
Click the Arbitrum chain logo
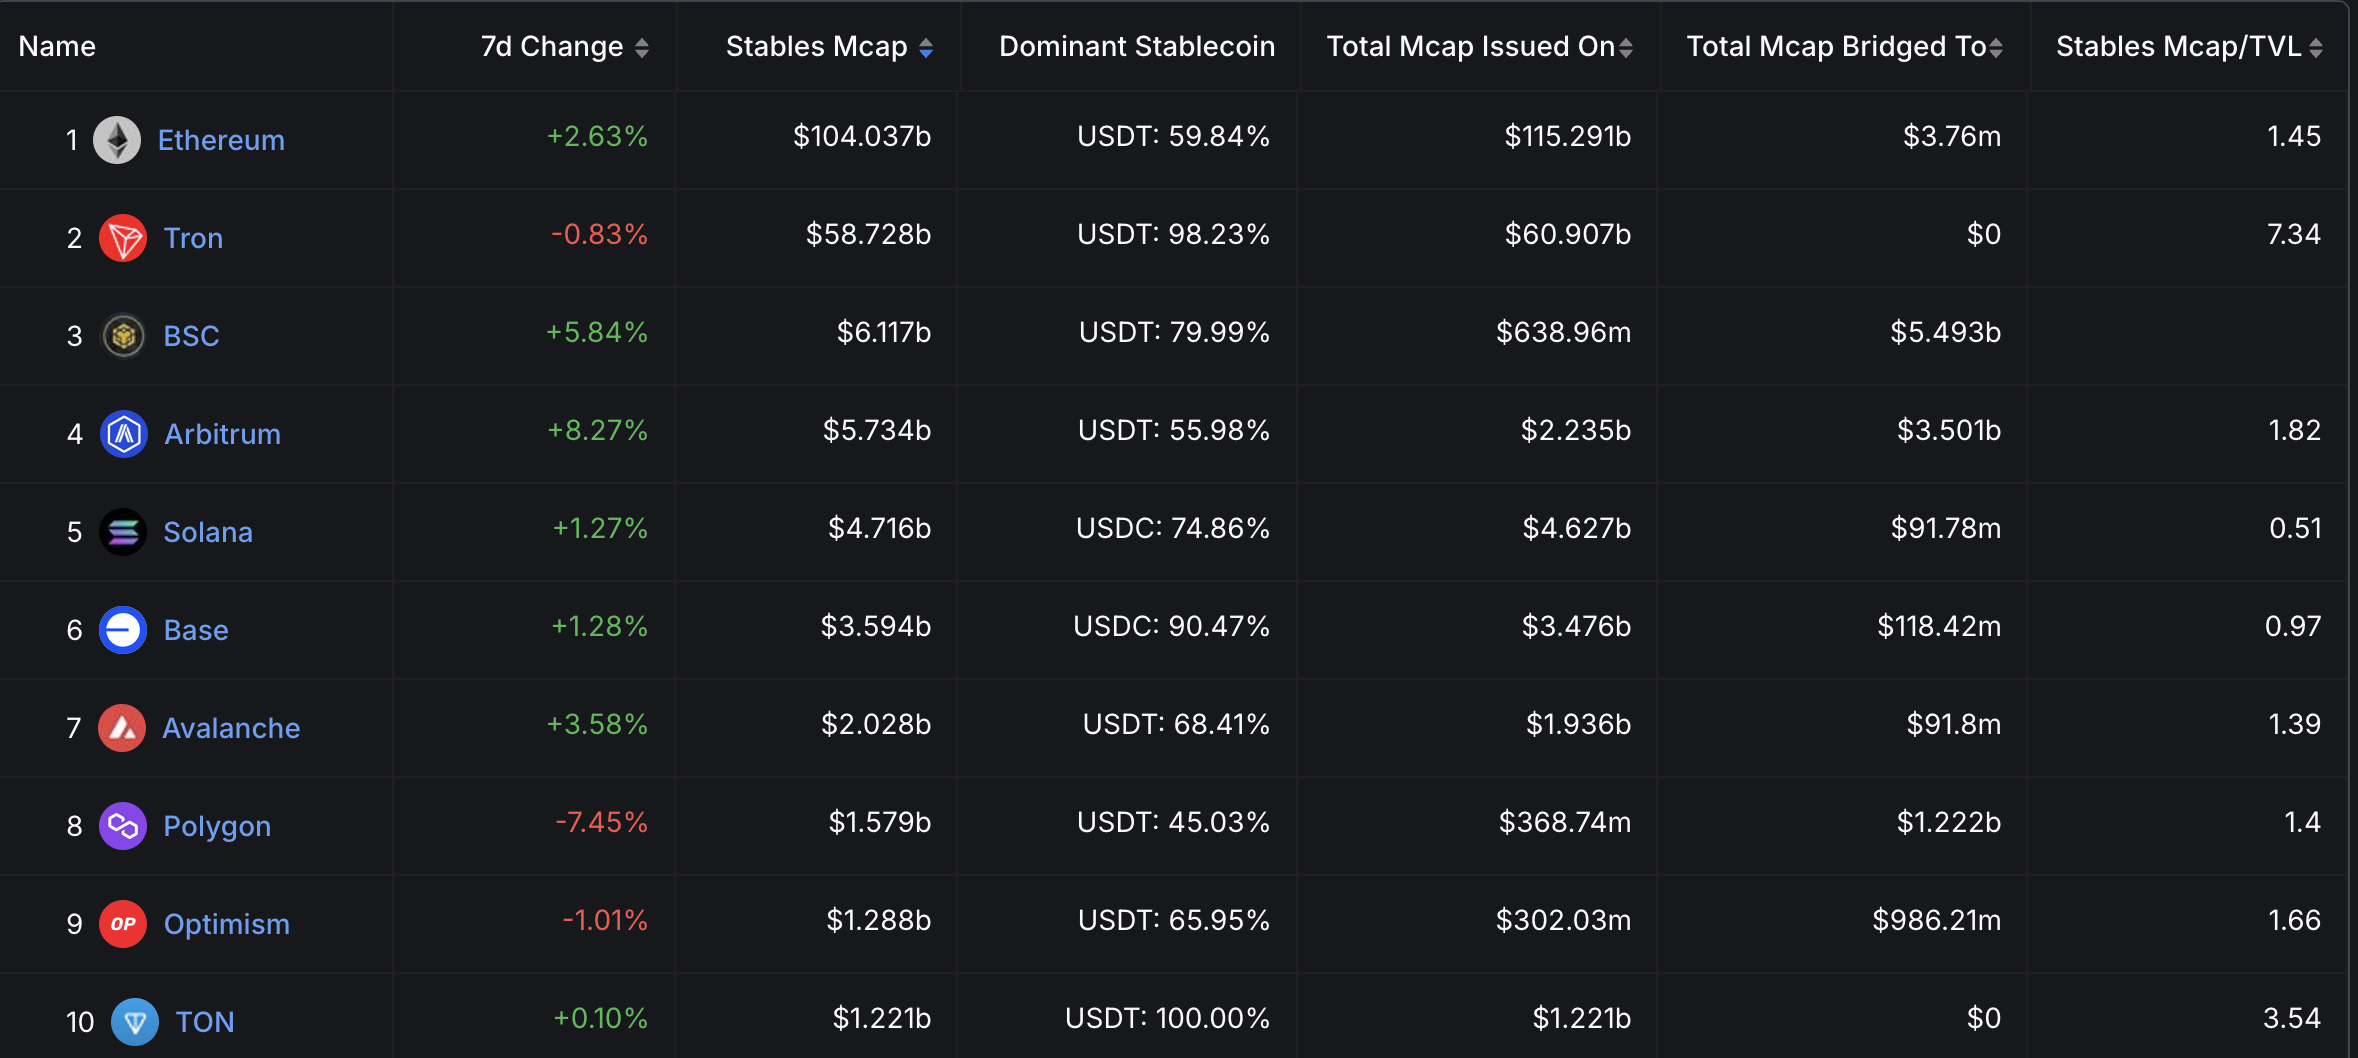pos(121,433)
